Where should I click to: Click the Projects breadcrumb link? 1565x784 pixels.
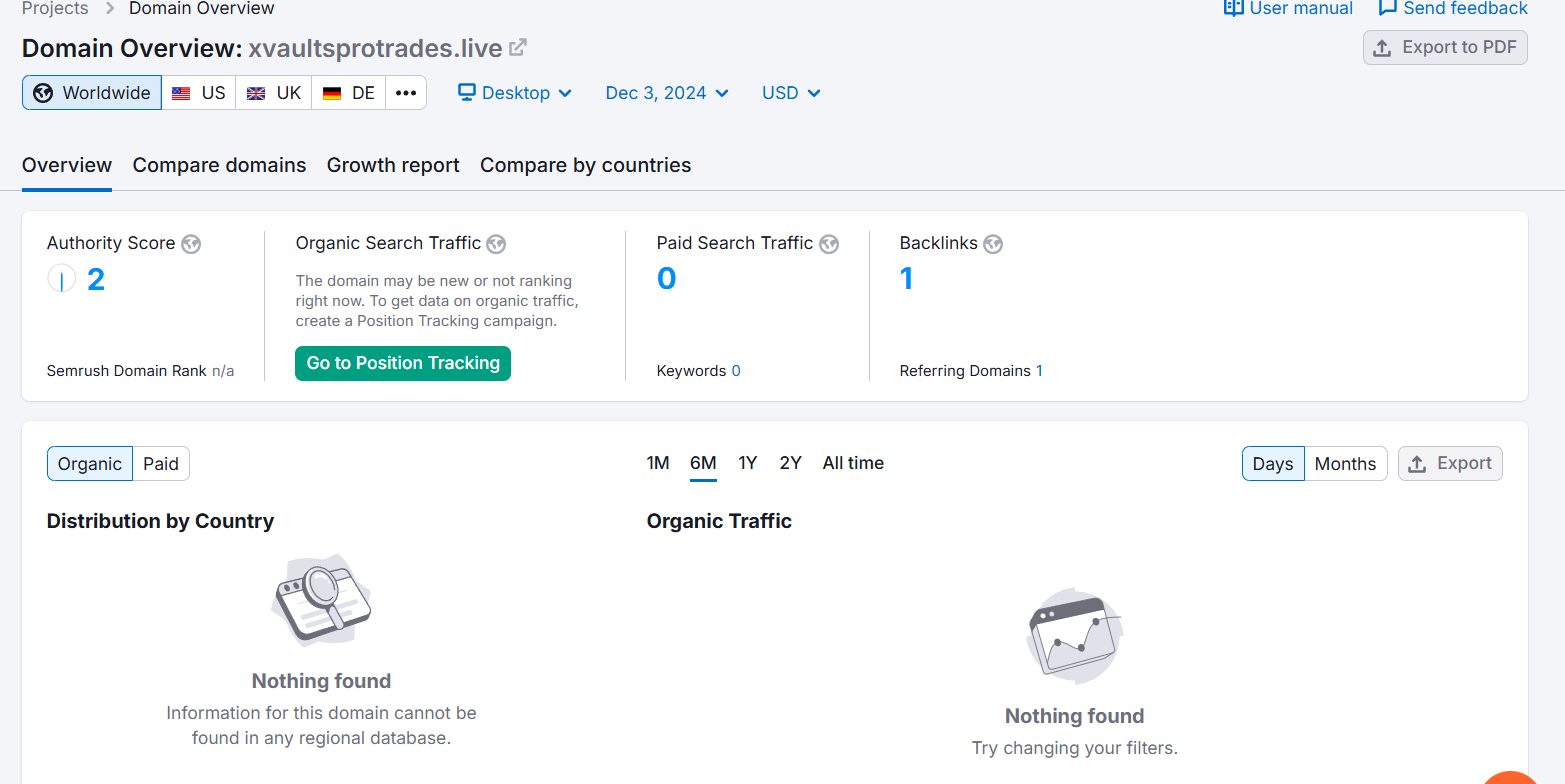pyautogui.click(x=55, y=8)
